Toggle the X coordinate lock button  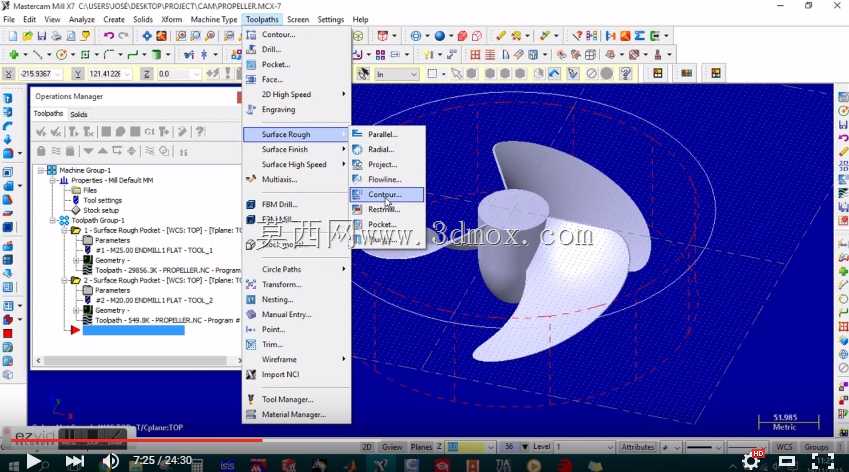(8, 74)
